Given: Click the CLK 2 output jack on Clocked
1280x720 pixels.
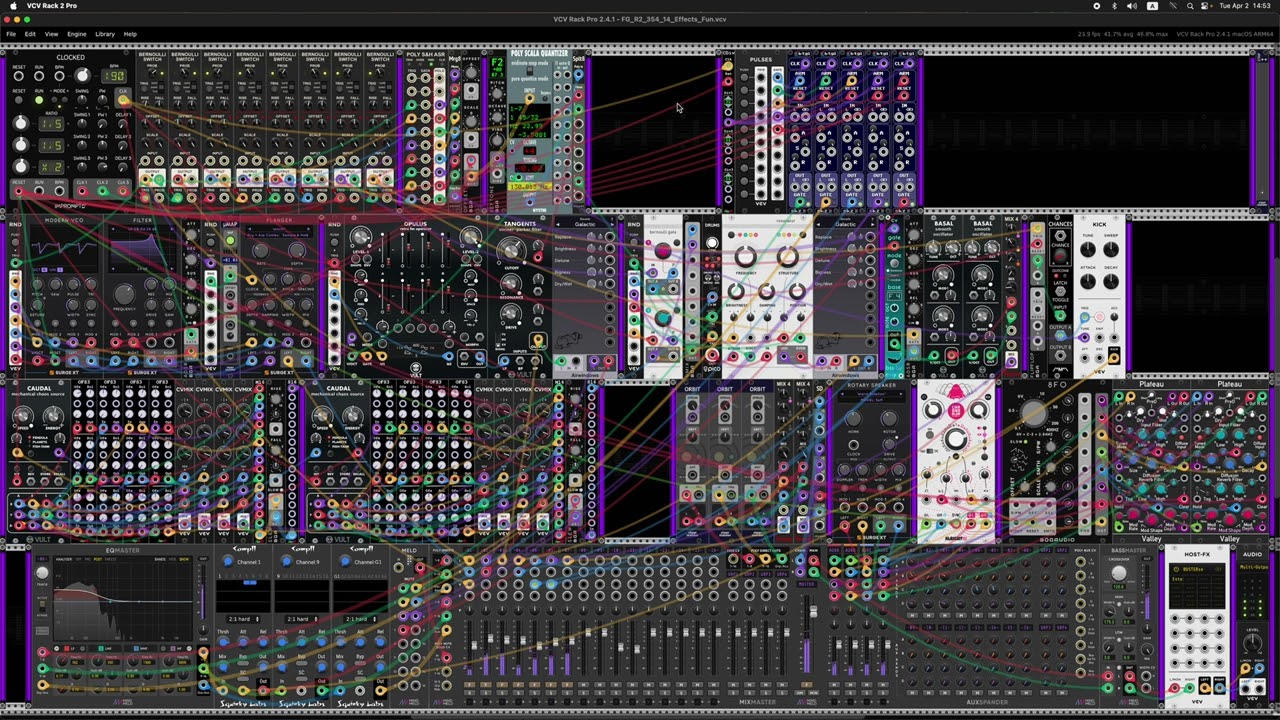Looking at the screenshot, I should [x=102, y=191].
